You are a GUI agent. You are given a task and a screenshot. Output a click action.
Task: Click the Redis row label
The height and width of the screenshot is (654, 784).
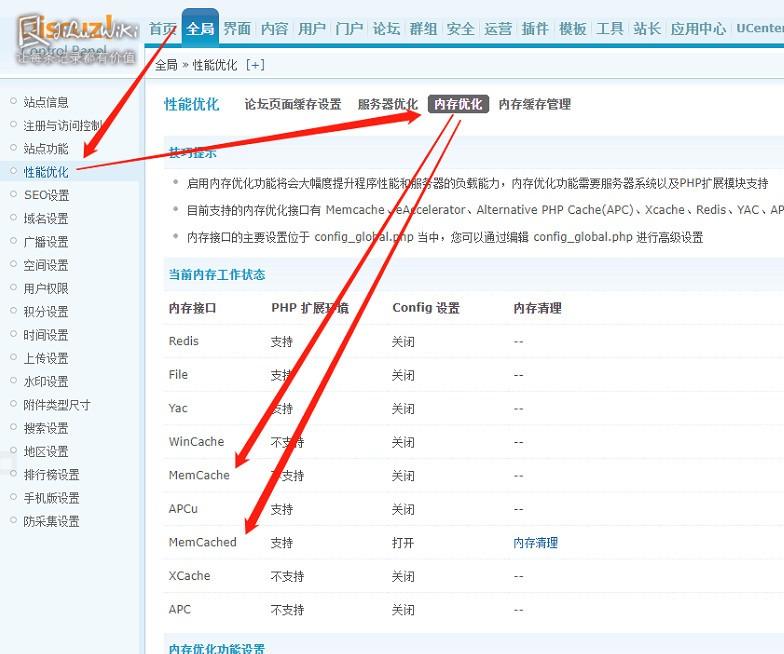click(x=184, y=341)
